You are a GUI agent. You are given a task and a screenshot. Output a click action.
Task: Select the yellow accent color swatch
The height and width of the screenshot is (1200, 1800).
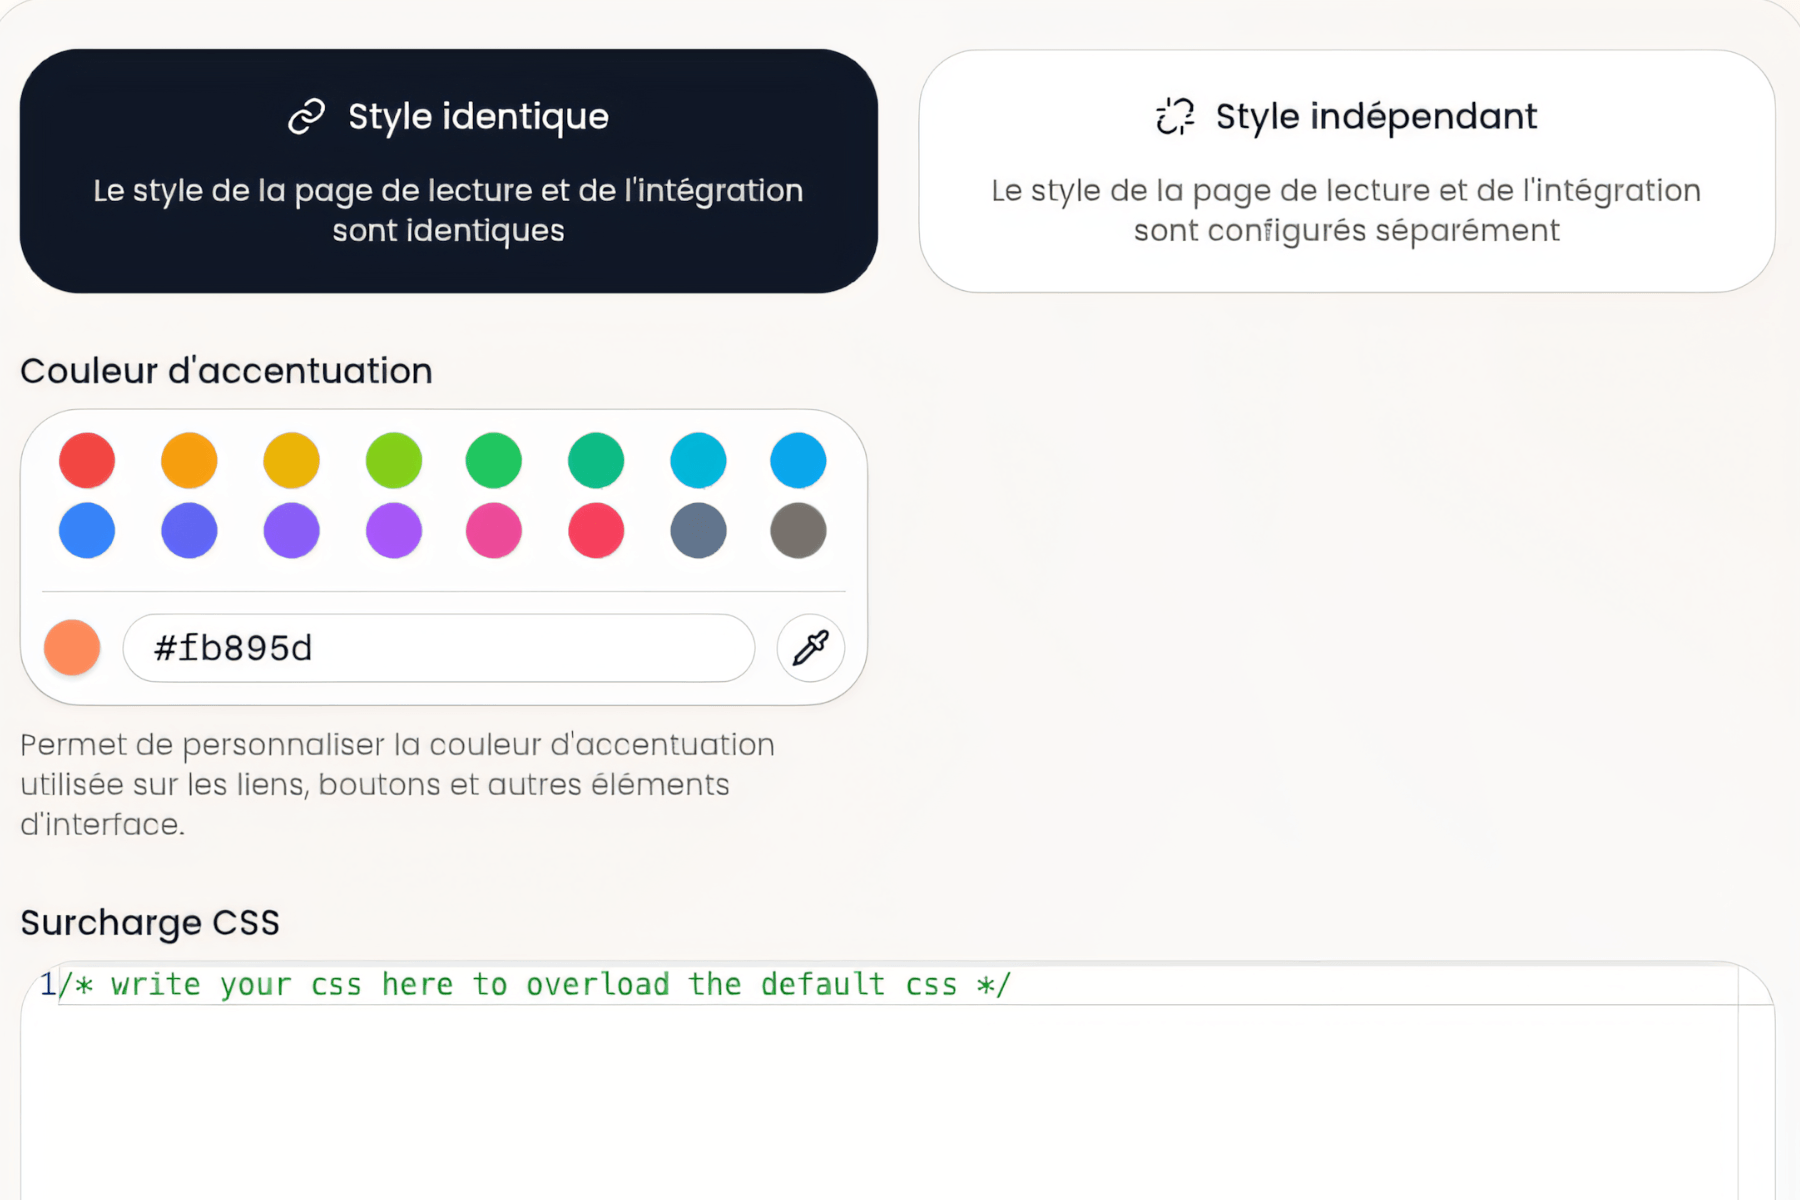pyautogui.click(x=291, y=461)
